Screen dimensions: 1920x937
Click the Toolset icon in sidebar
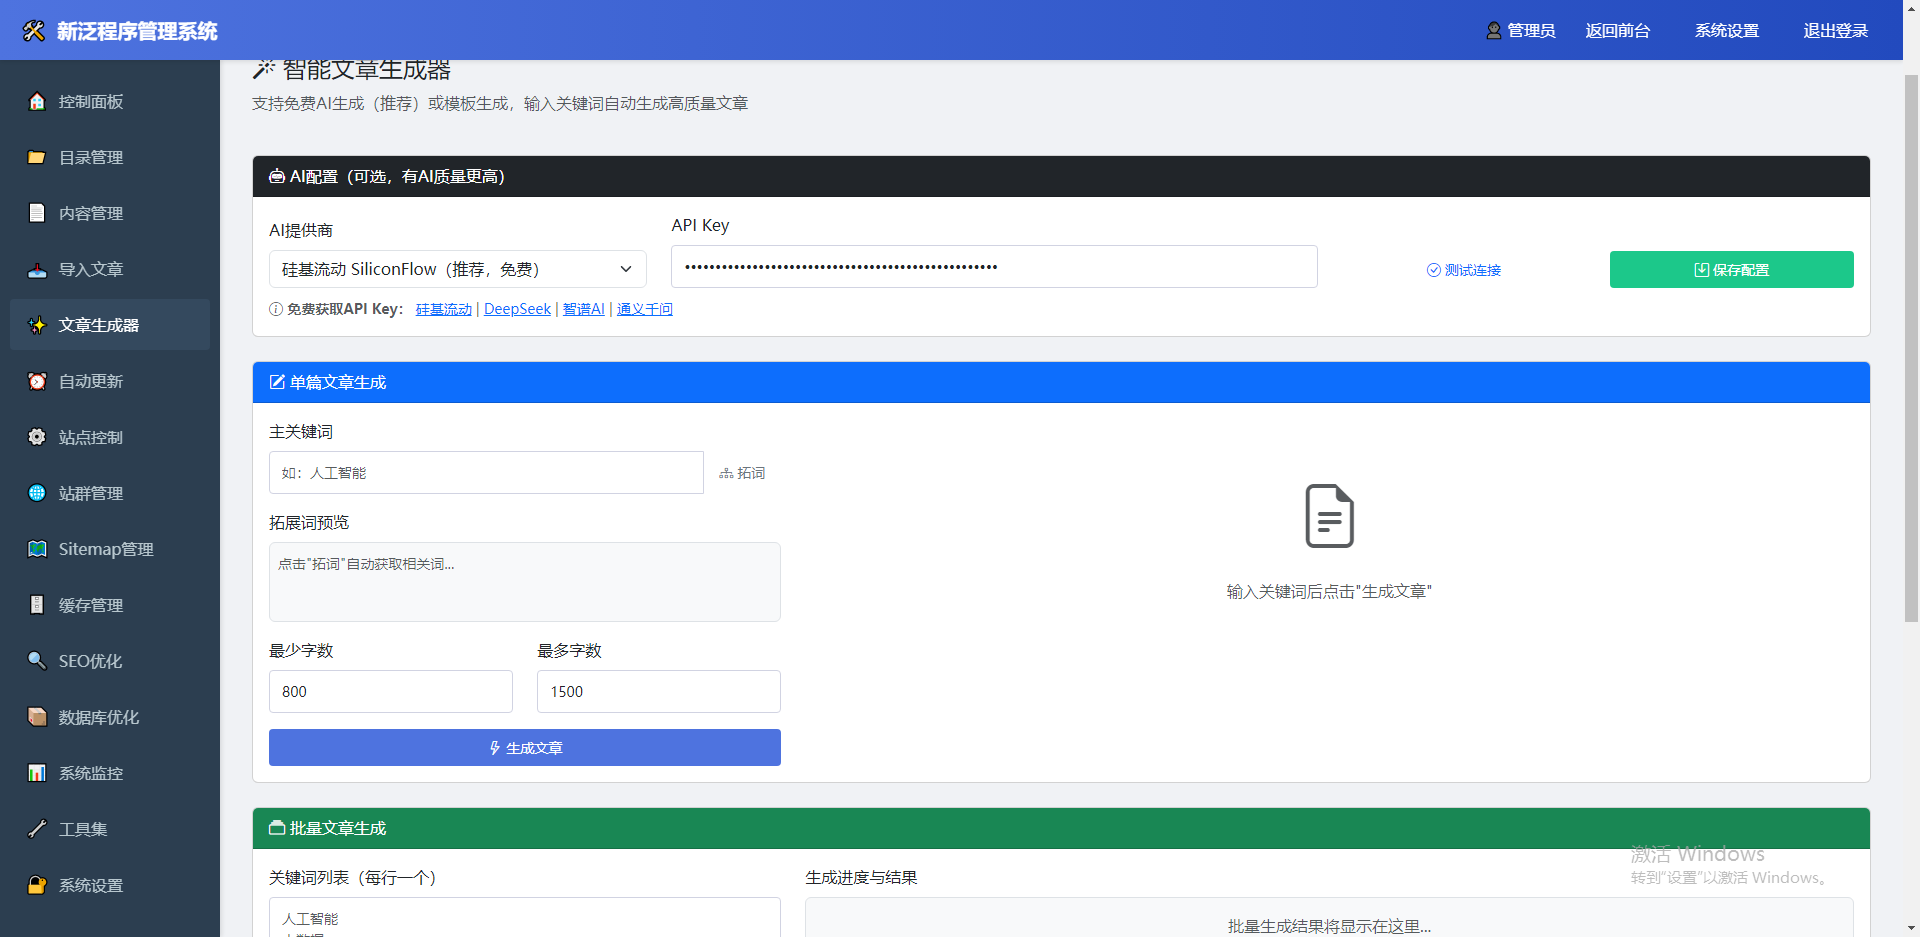tap(37, 829)
